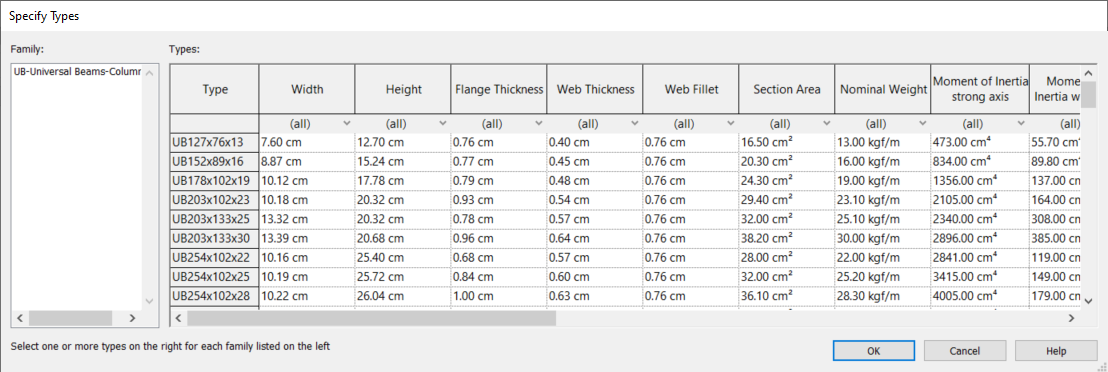Select type row UB203x133x30
The image size is (1108, 372).
pos(214,238)
